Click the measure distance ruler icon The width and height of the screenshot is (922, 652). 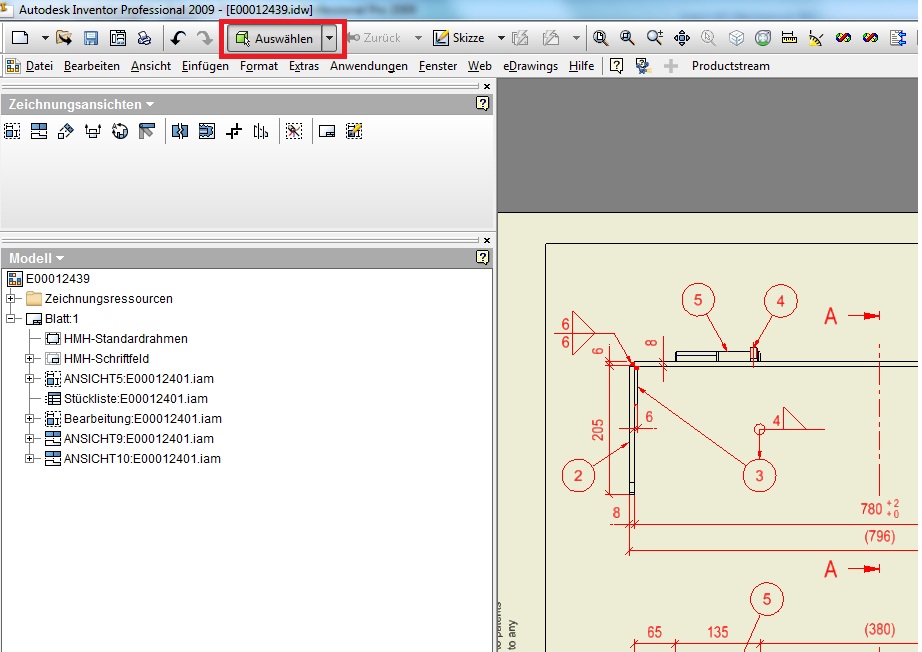coord(789,38)
